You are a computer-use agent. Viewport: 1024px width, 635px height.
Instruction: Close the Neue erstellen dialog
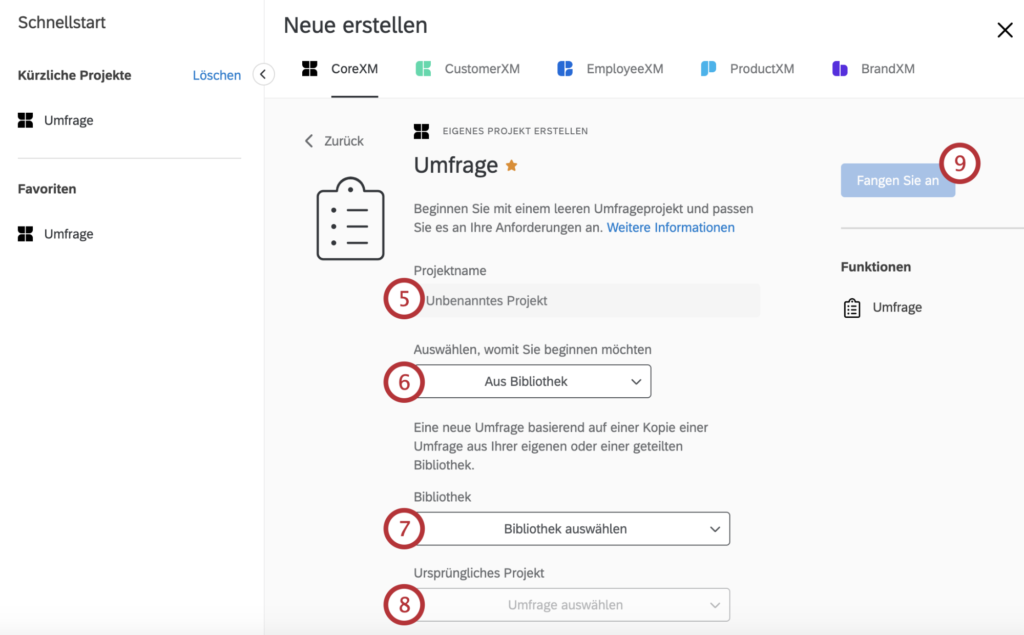click(1004, 30)
